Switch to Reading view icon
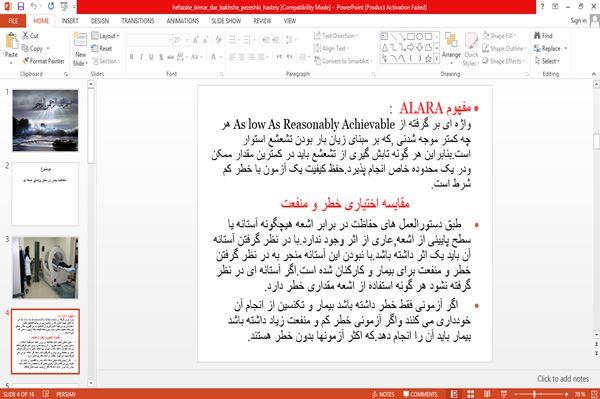Image resolution: width=600 pixels, height=399 pixels. coord(487,394)
